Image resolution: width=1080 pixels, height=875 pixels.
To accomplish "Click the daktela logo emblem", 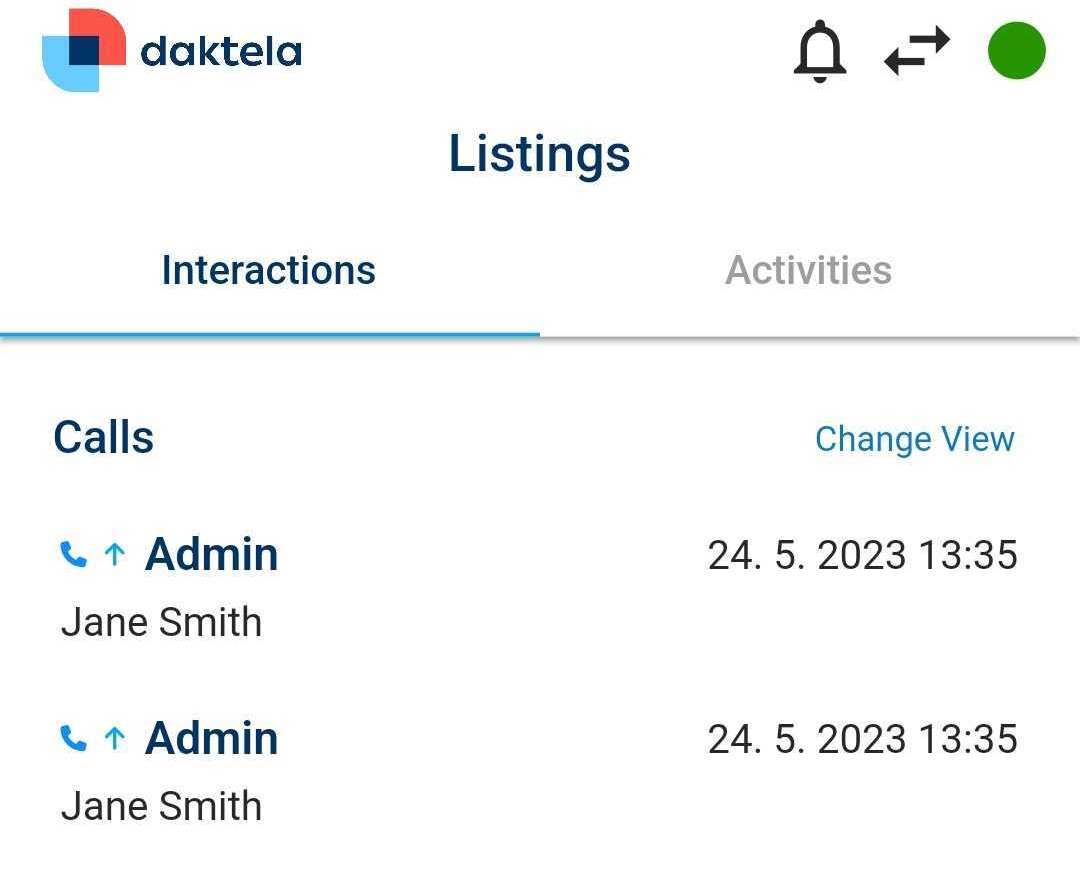I will pos(84,50).
